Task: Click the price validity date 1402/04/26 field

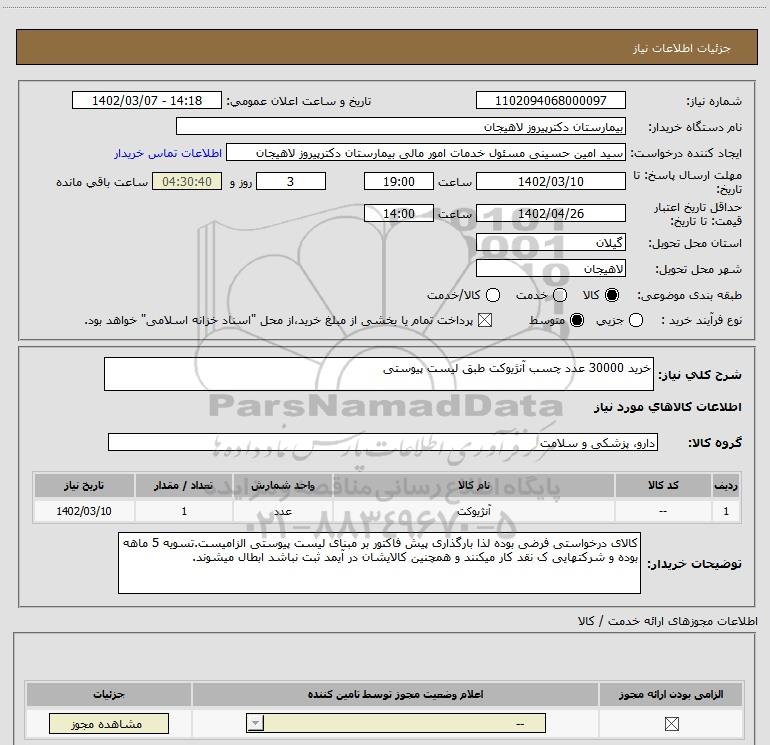Action: pos(550,213)
